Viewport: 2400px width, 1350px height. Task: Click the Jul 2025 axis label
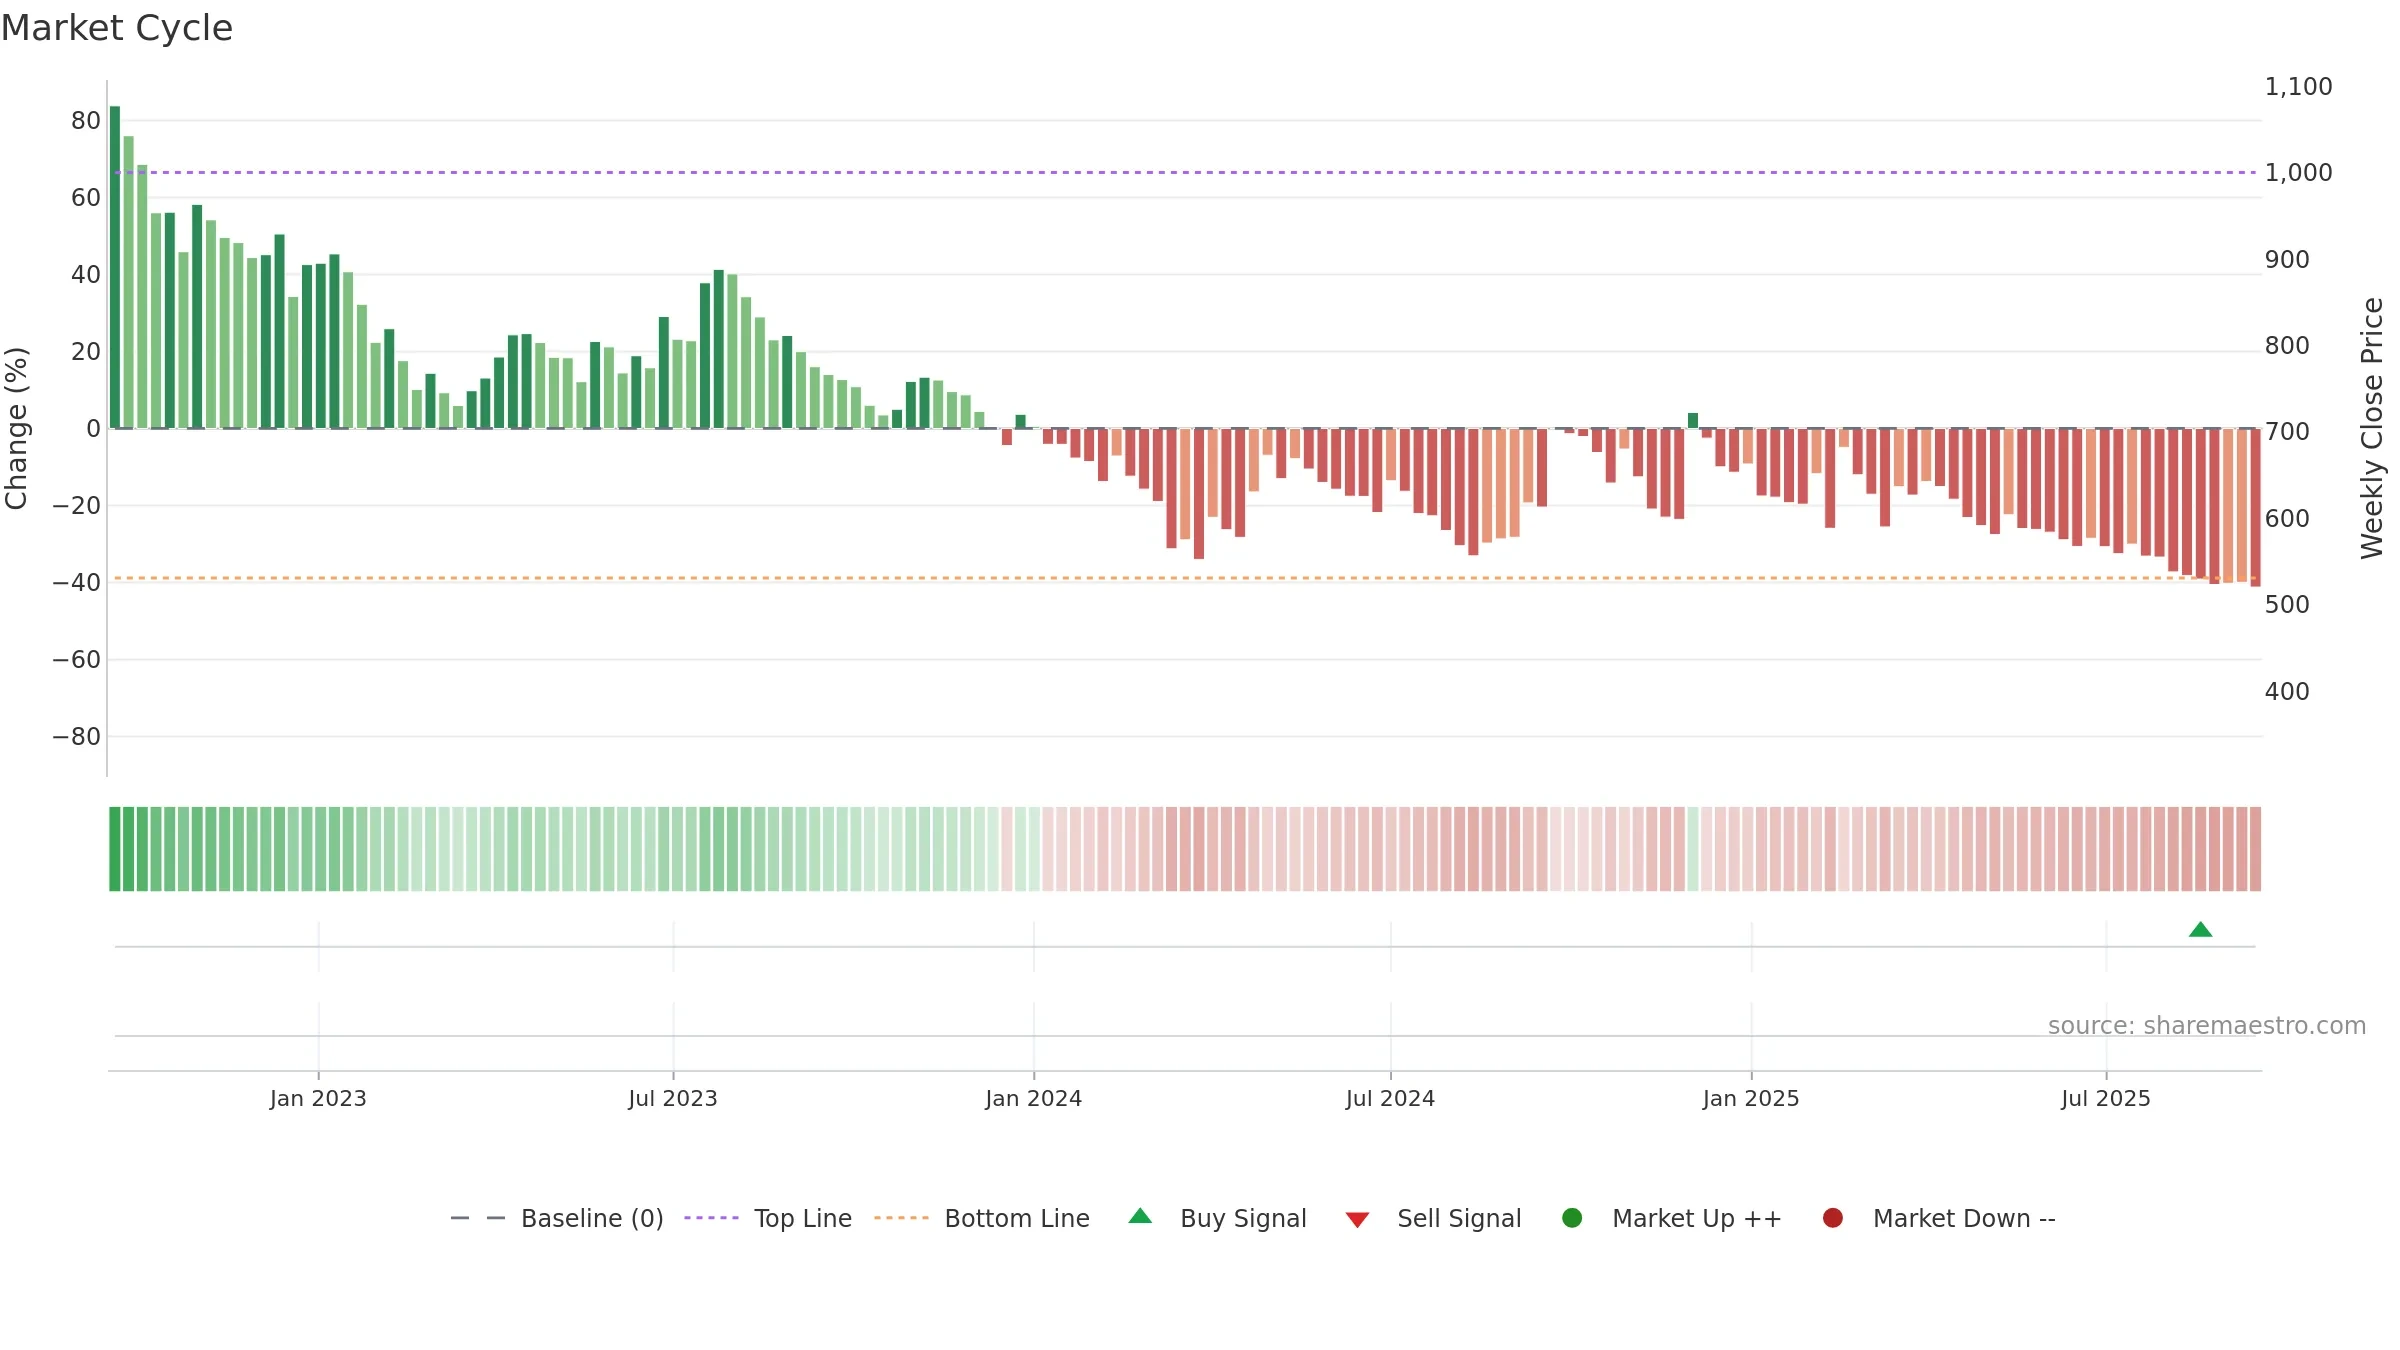(2106, 1099)
